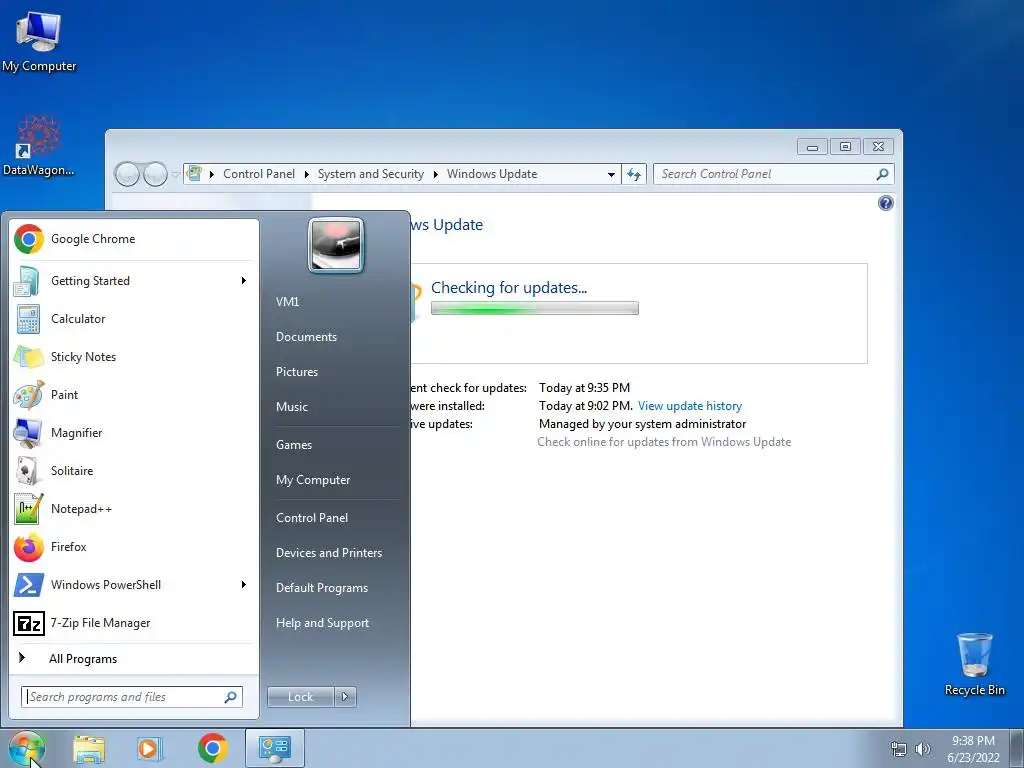This screenshot has height=768, width=1024.
Task: Open Help and Support
Action: (x=322, y=623)
